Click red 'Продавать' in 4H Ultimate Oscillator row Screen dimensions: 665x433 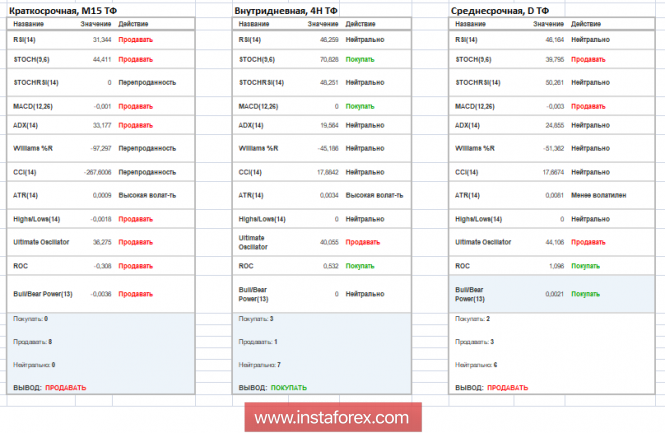click(363, 242)
